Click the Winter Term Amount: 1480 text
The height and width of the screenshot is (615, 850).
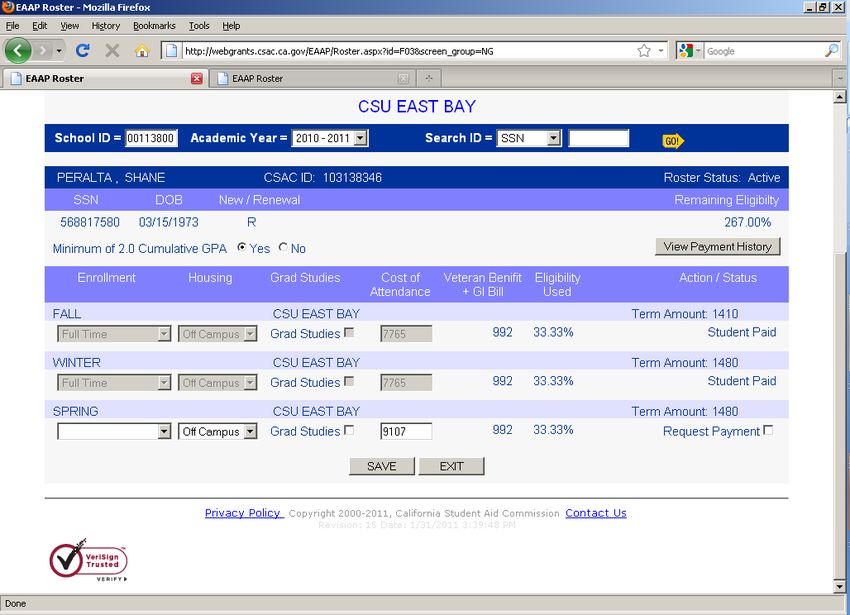click(685, 362)
